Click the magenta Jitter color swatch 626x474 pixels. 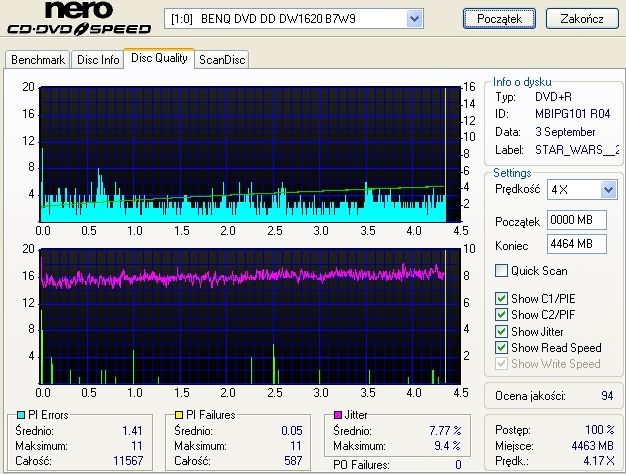(338, 415)
